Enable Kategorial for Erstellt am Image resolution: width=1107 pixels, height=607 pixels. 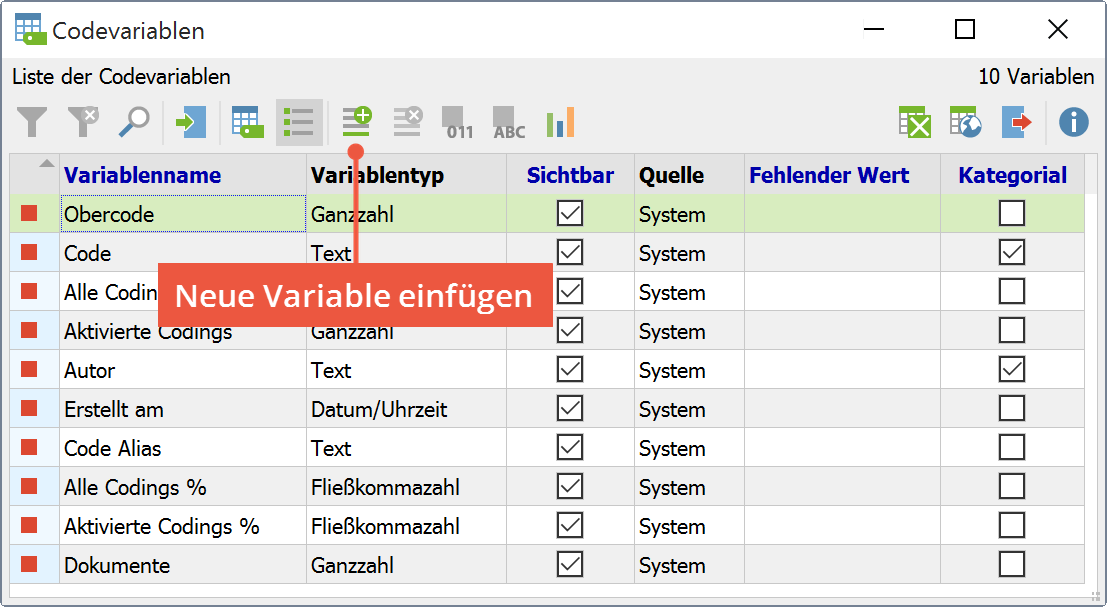(1012, 408)
